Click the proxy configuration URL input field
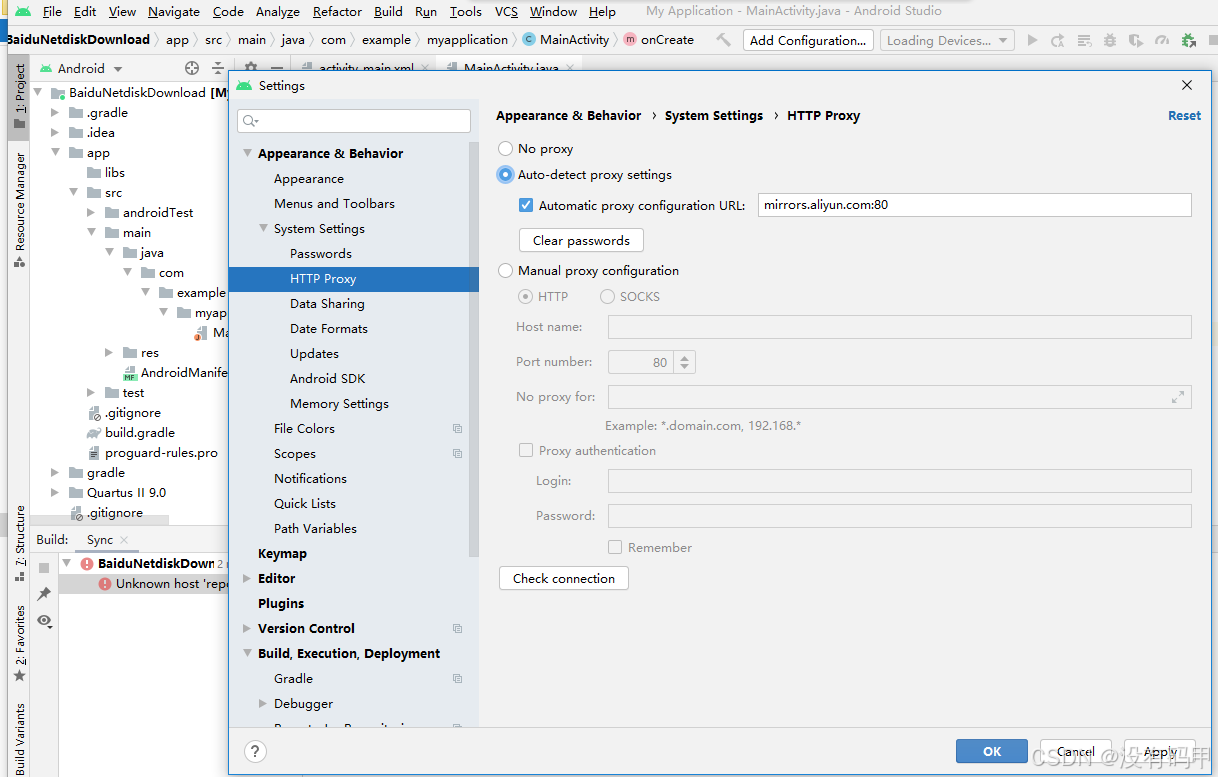Image resolution: width=1218 pixels, height=777 pixels. (x=974, y=205)
